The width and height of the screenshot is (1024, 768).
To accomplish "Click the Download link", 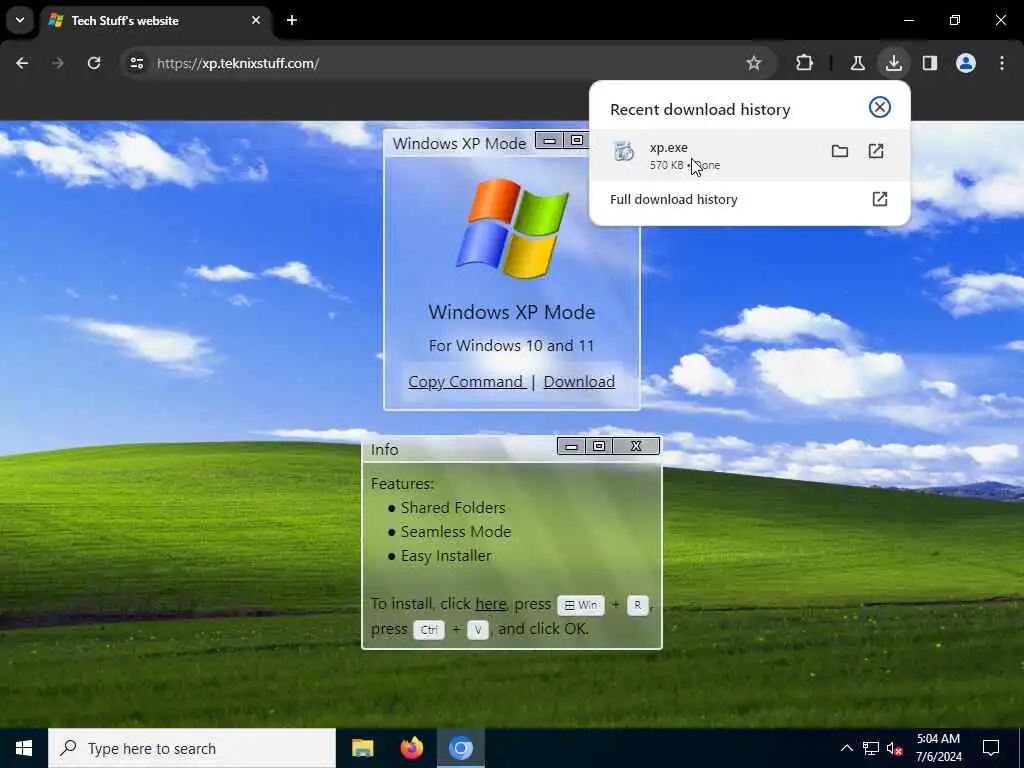I will (579, 381).
